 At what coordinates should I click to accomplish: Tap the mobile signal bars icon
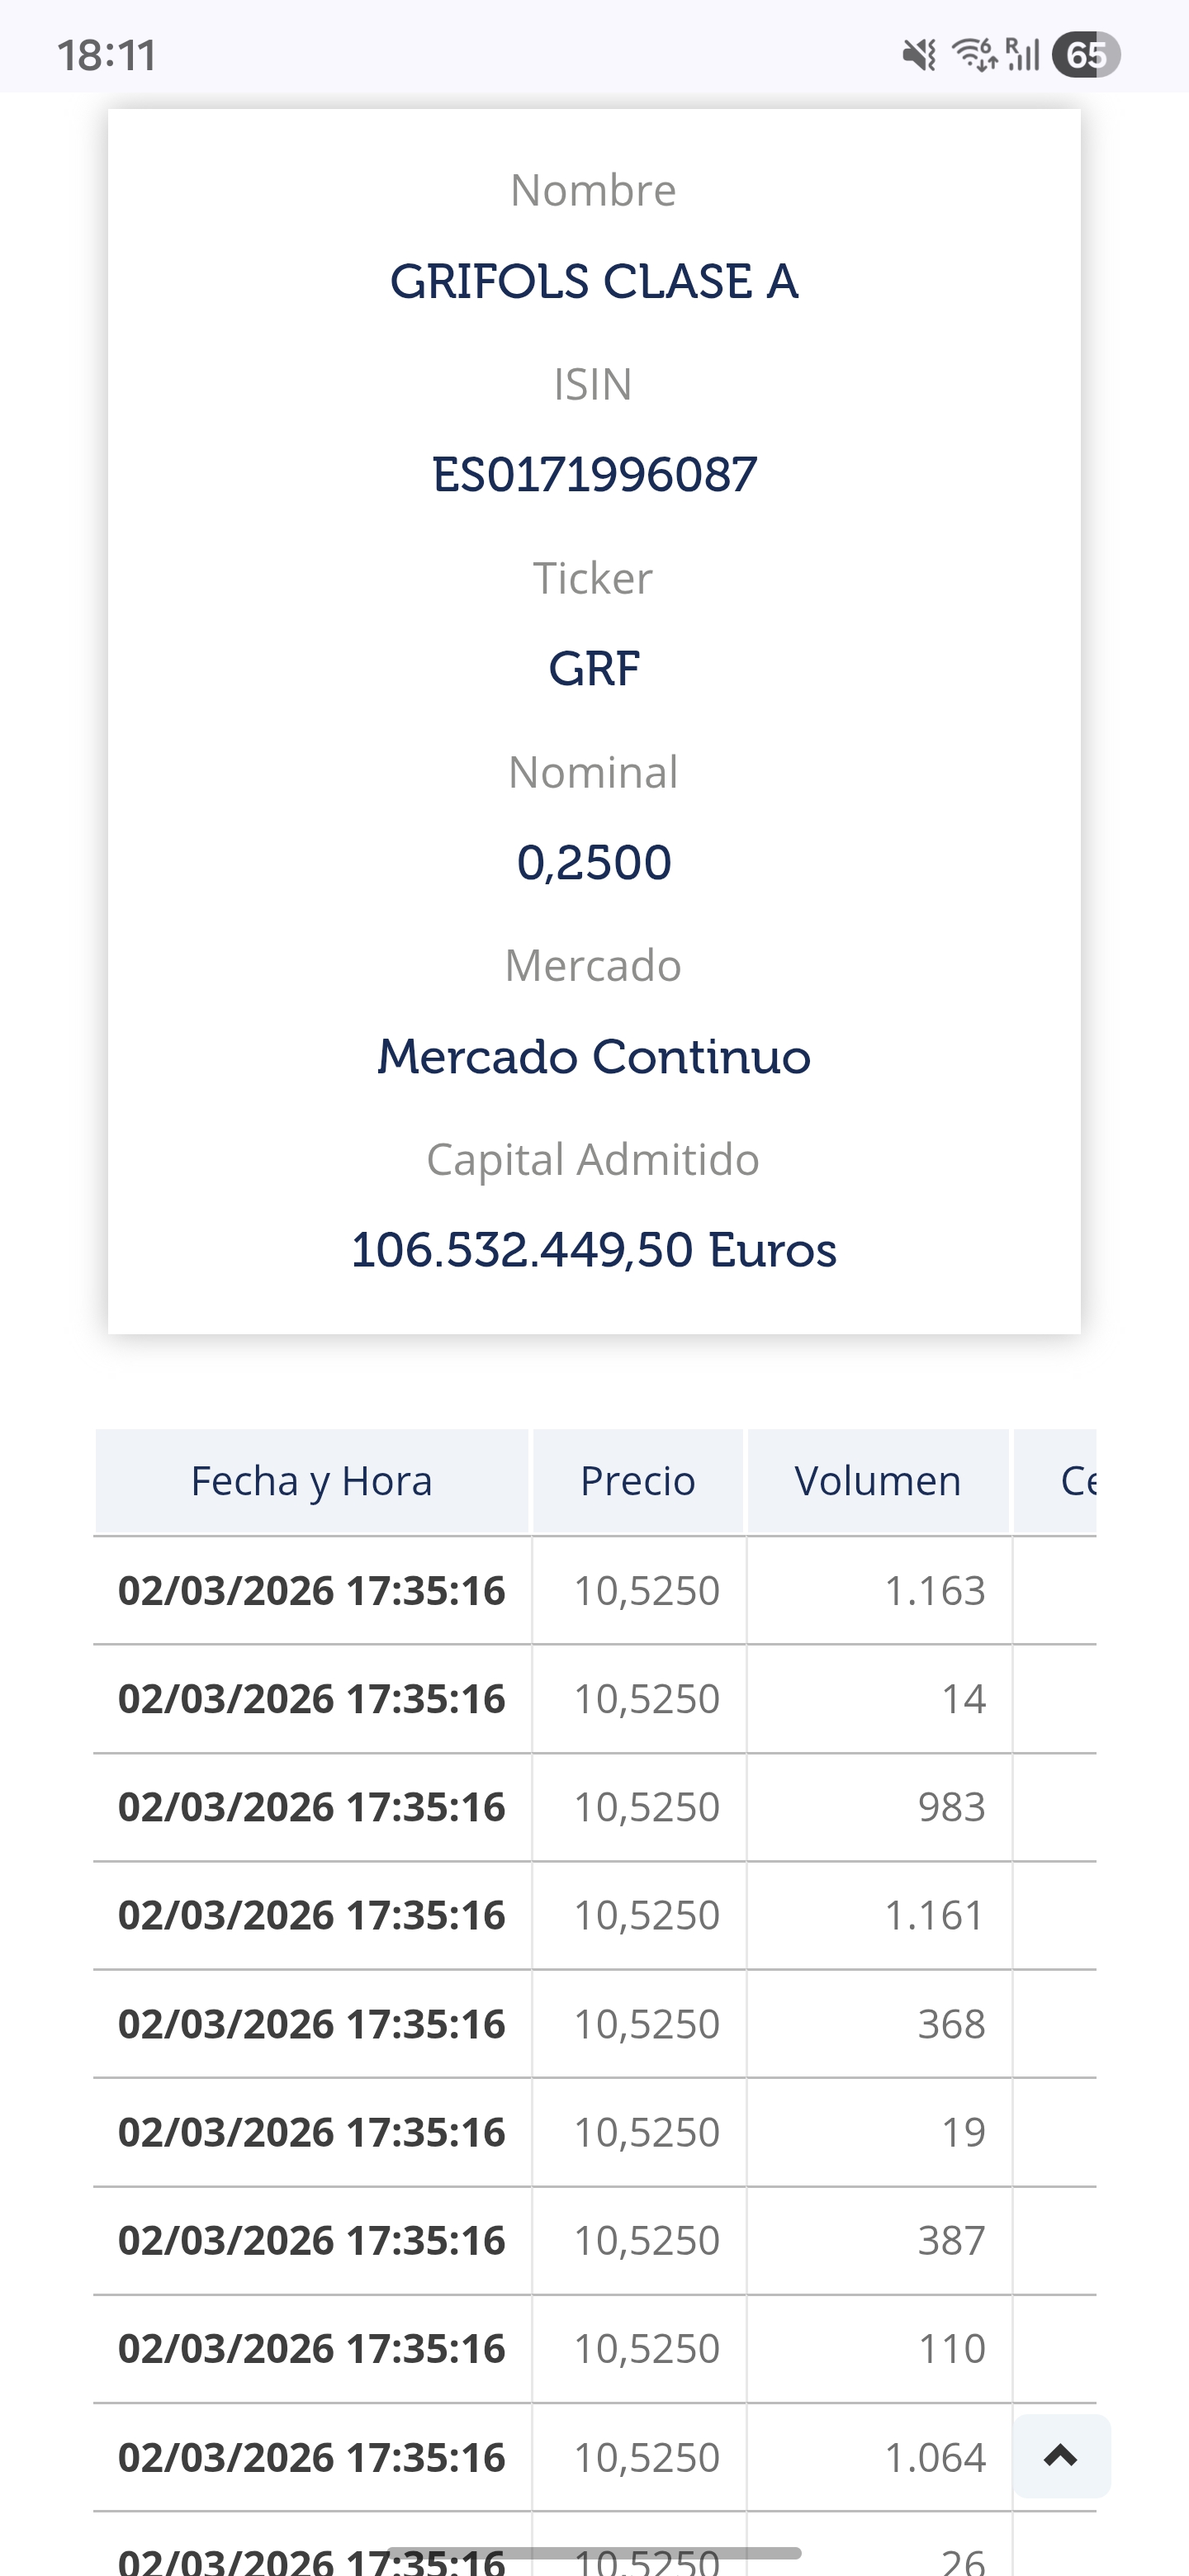click(x=1023, y=55)
